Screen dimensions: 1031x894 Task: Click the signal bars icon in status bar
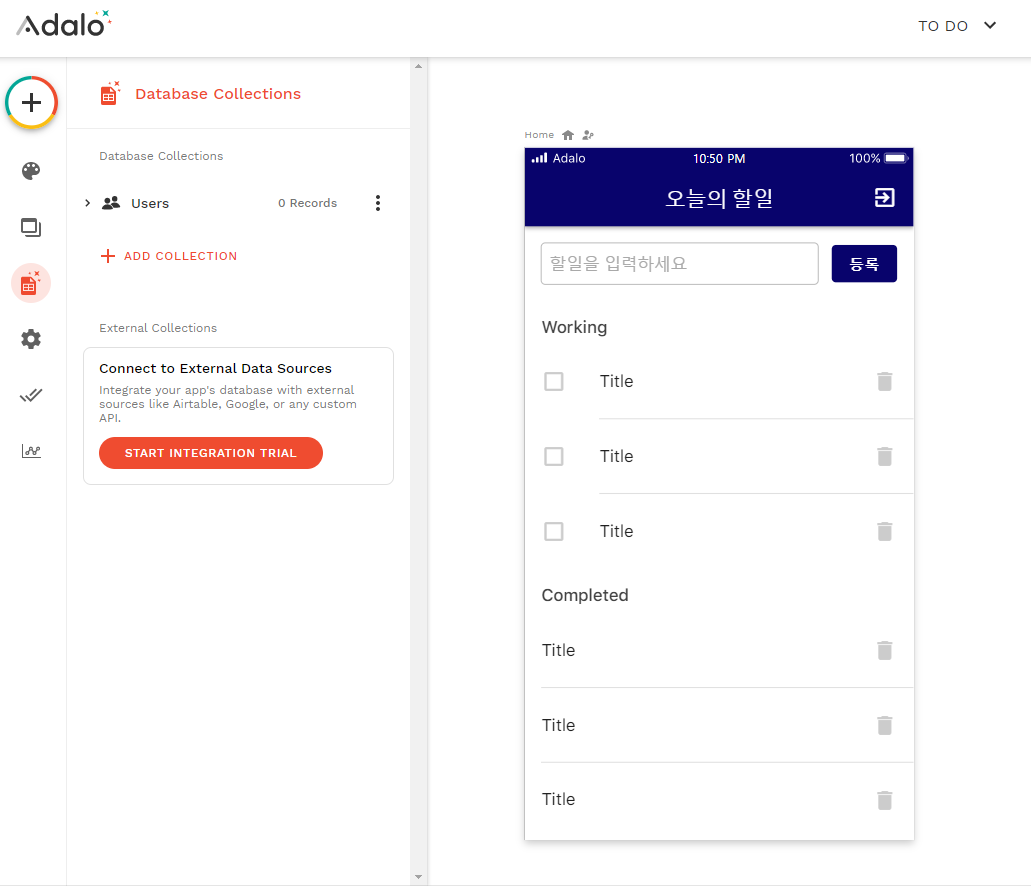tap(539, 158)
